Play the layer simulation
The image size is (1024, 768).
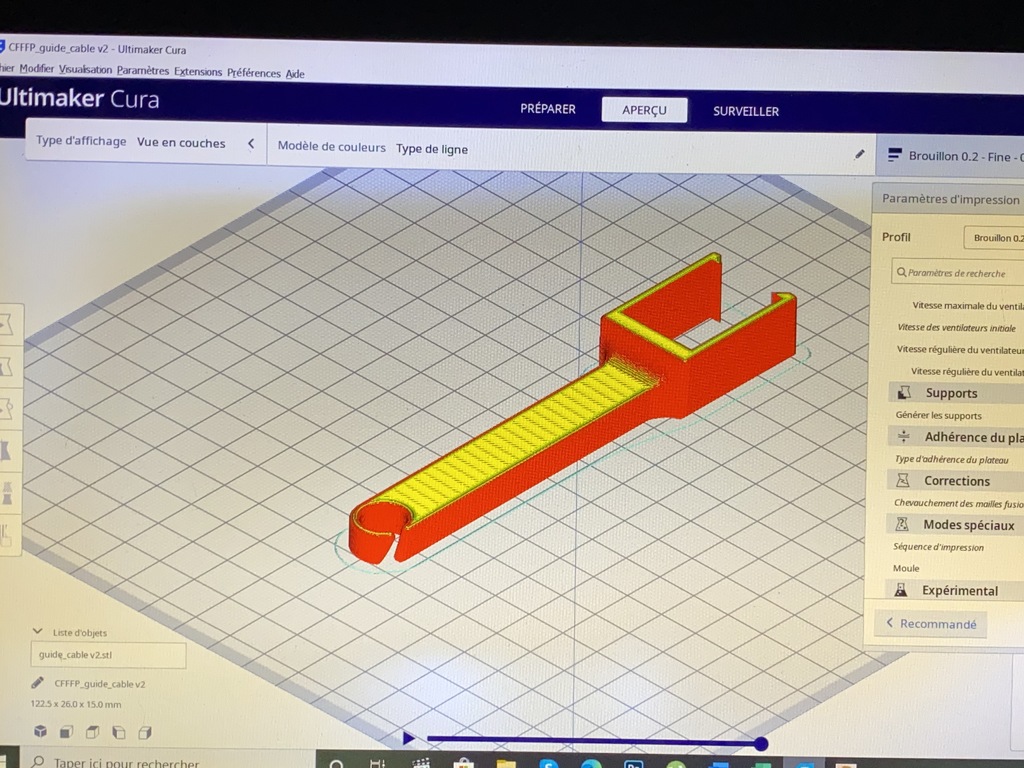pyautogui.click(x=408, y=739)
